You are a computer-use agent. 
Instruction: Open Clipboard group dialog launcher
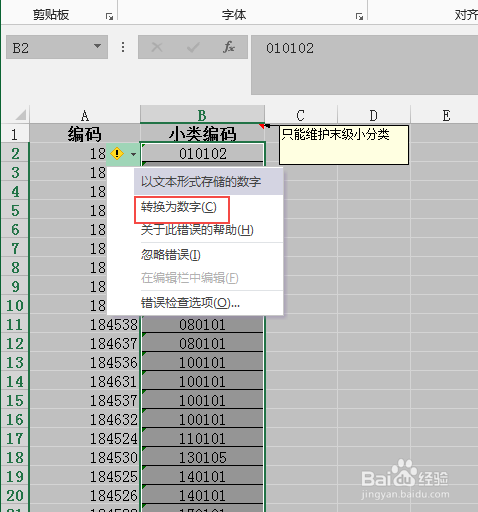tap(109, 16)
